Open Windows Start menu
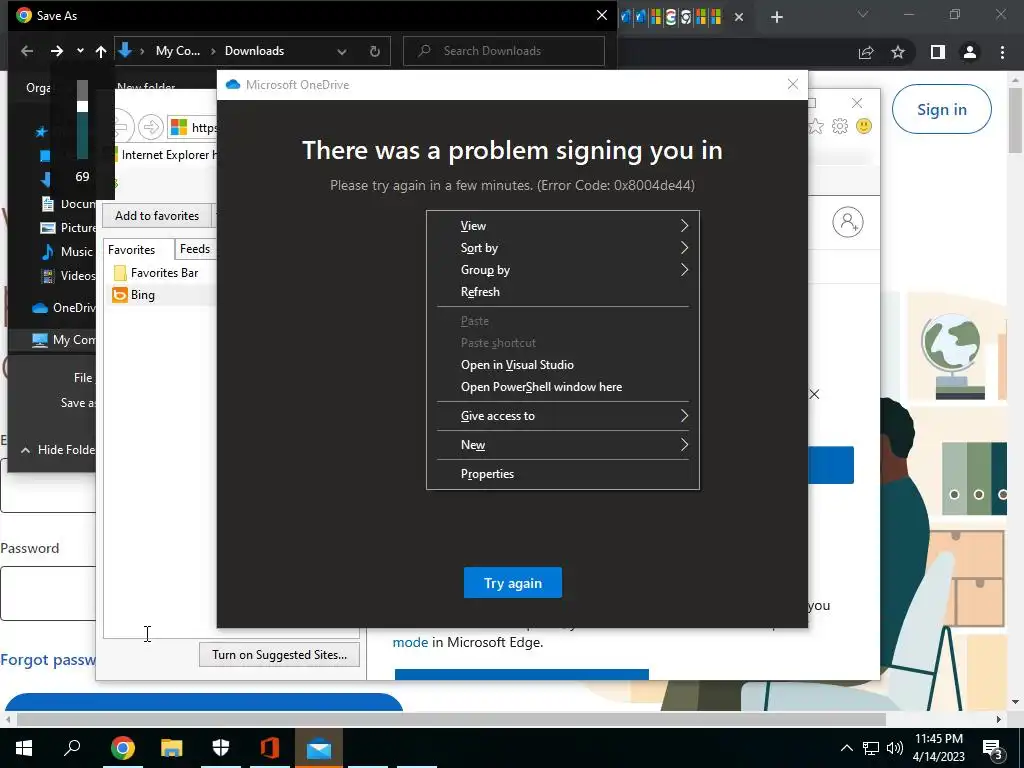This screenshot has height=768, width=1024. (x=24, y=748)
